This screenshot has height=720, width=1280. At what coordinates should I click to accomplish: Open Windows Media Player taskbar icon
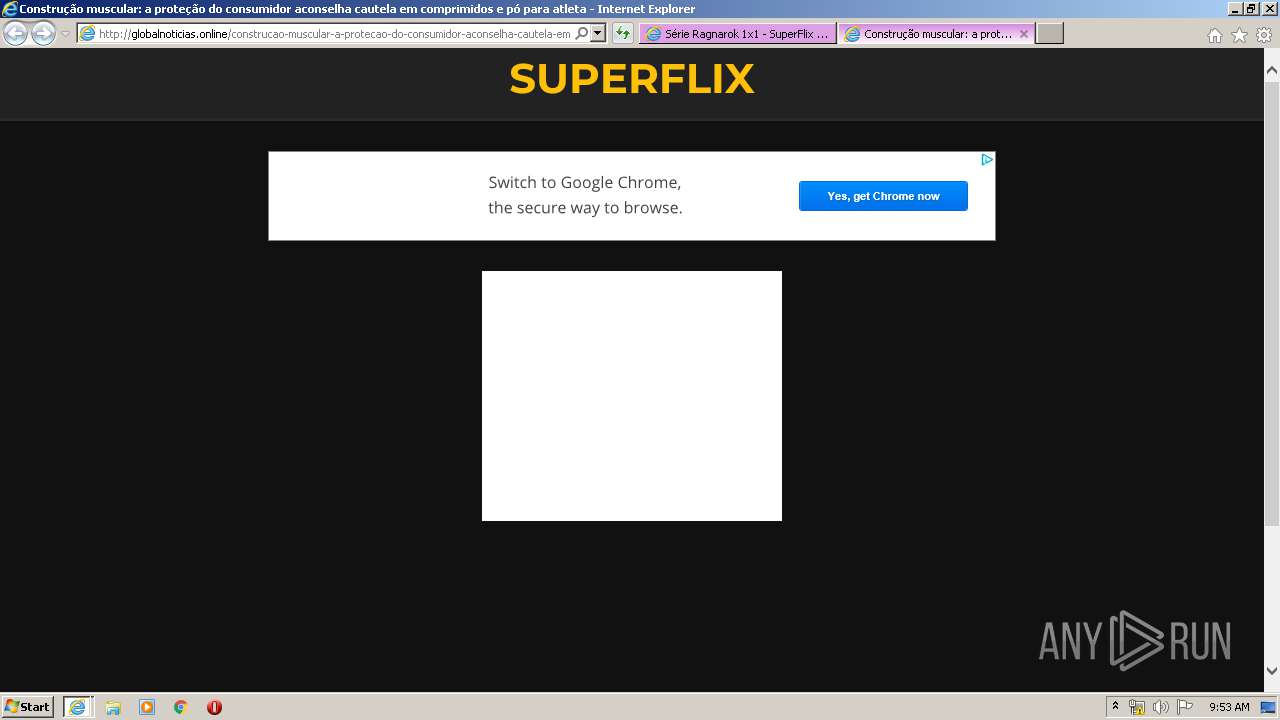pyautogui.click(x=147, y=707)
